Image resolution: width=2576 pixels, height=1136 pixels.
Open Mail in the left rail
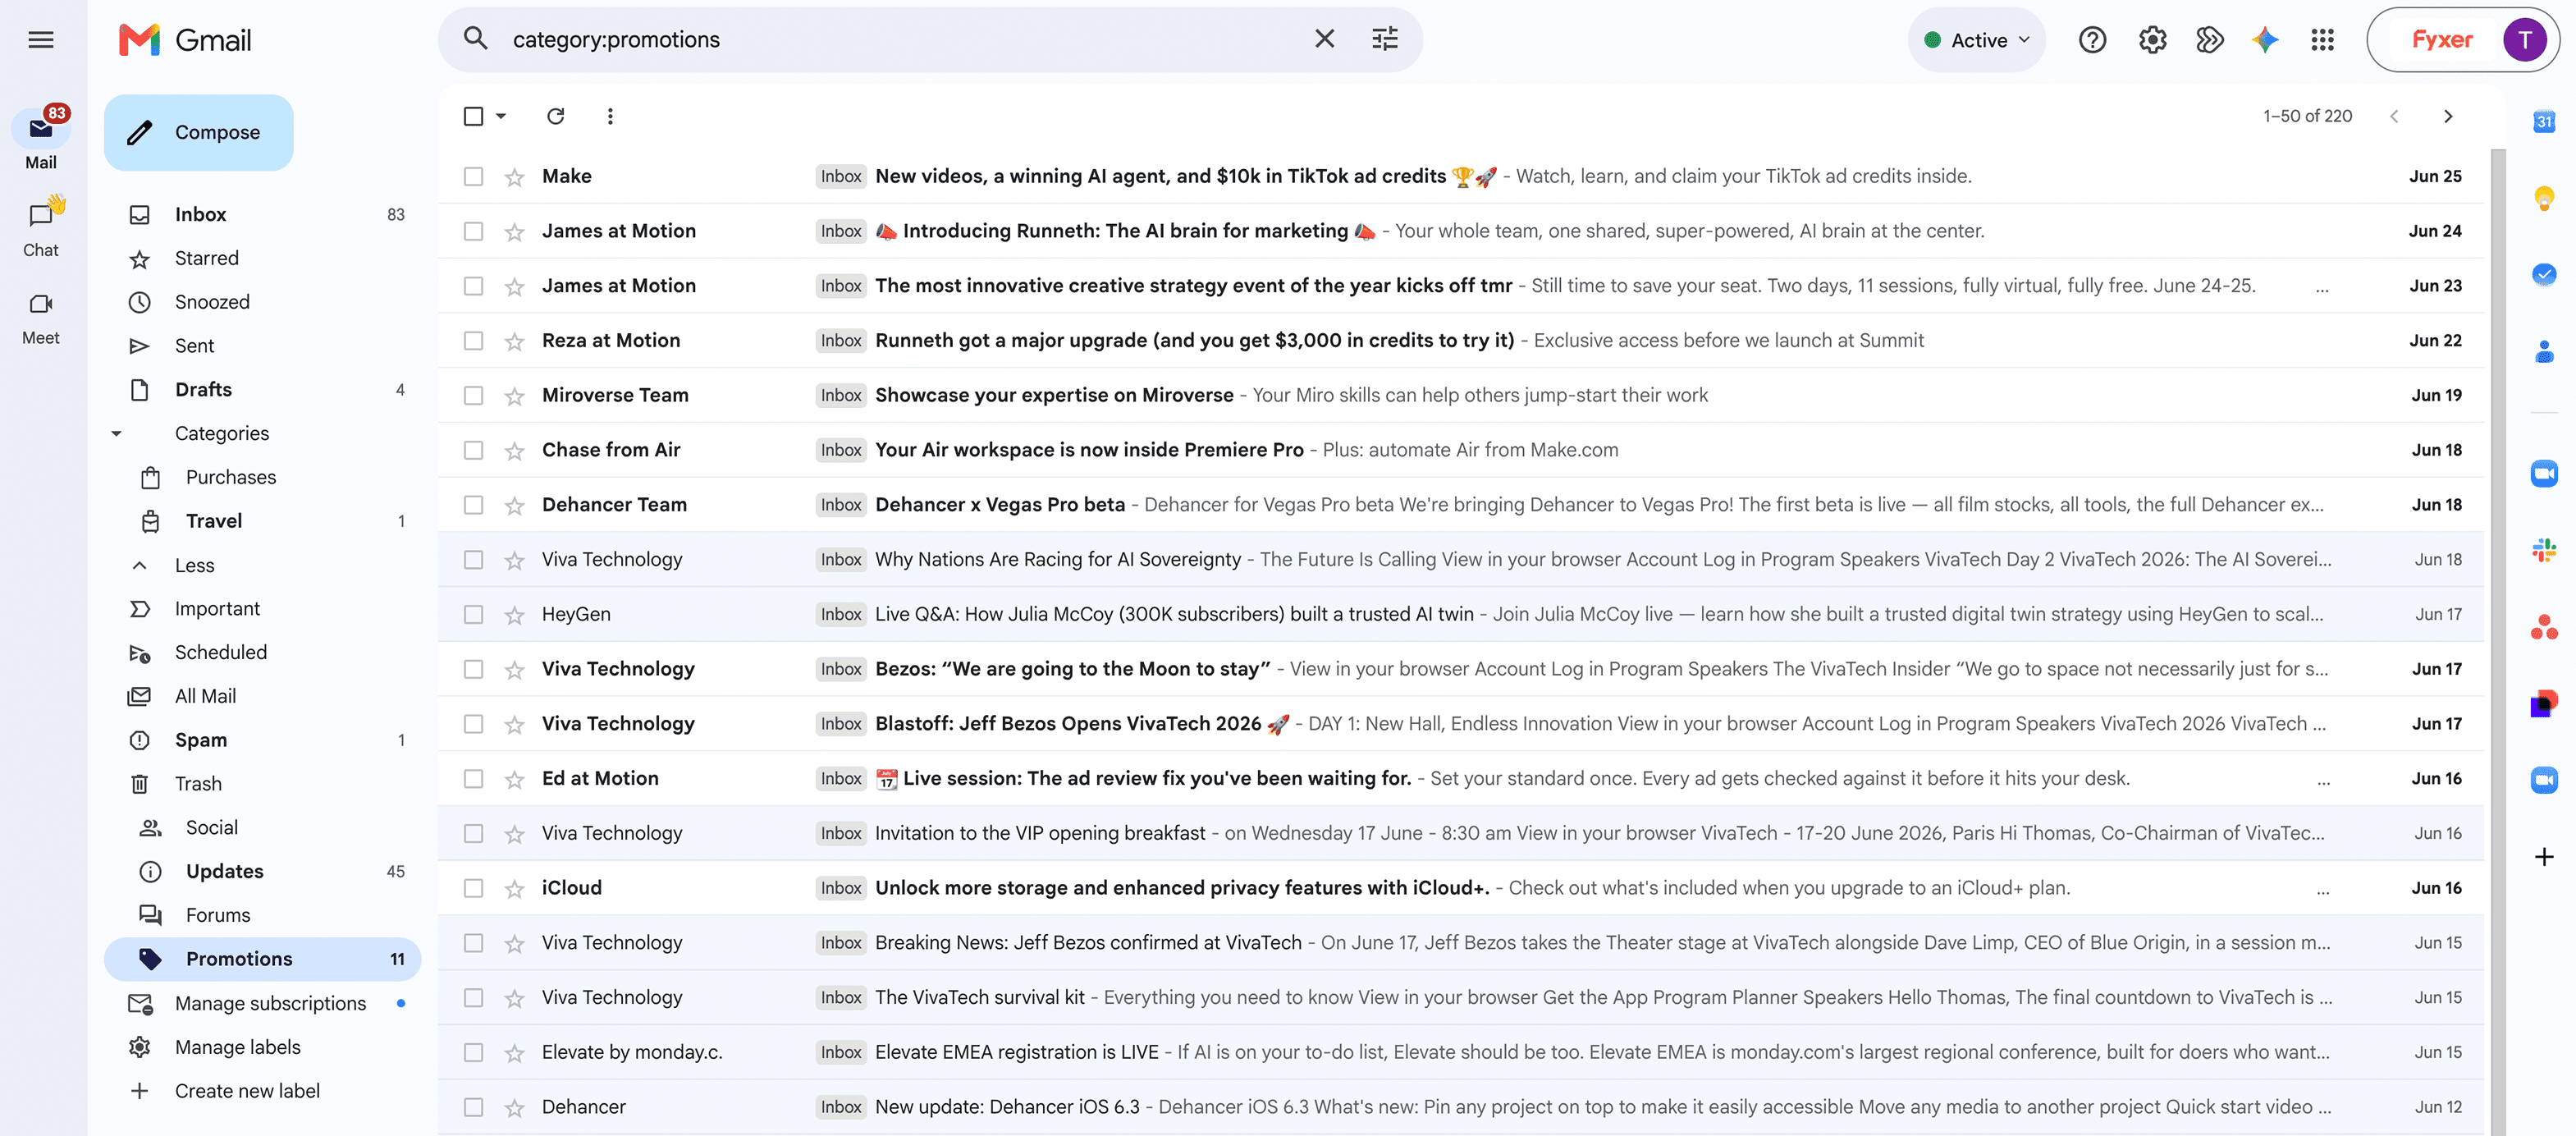coord(41,139)
